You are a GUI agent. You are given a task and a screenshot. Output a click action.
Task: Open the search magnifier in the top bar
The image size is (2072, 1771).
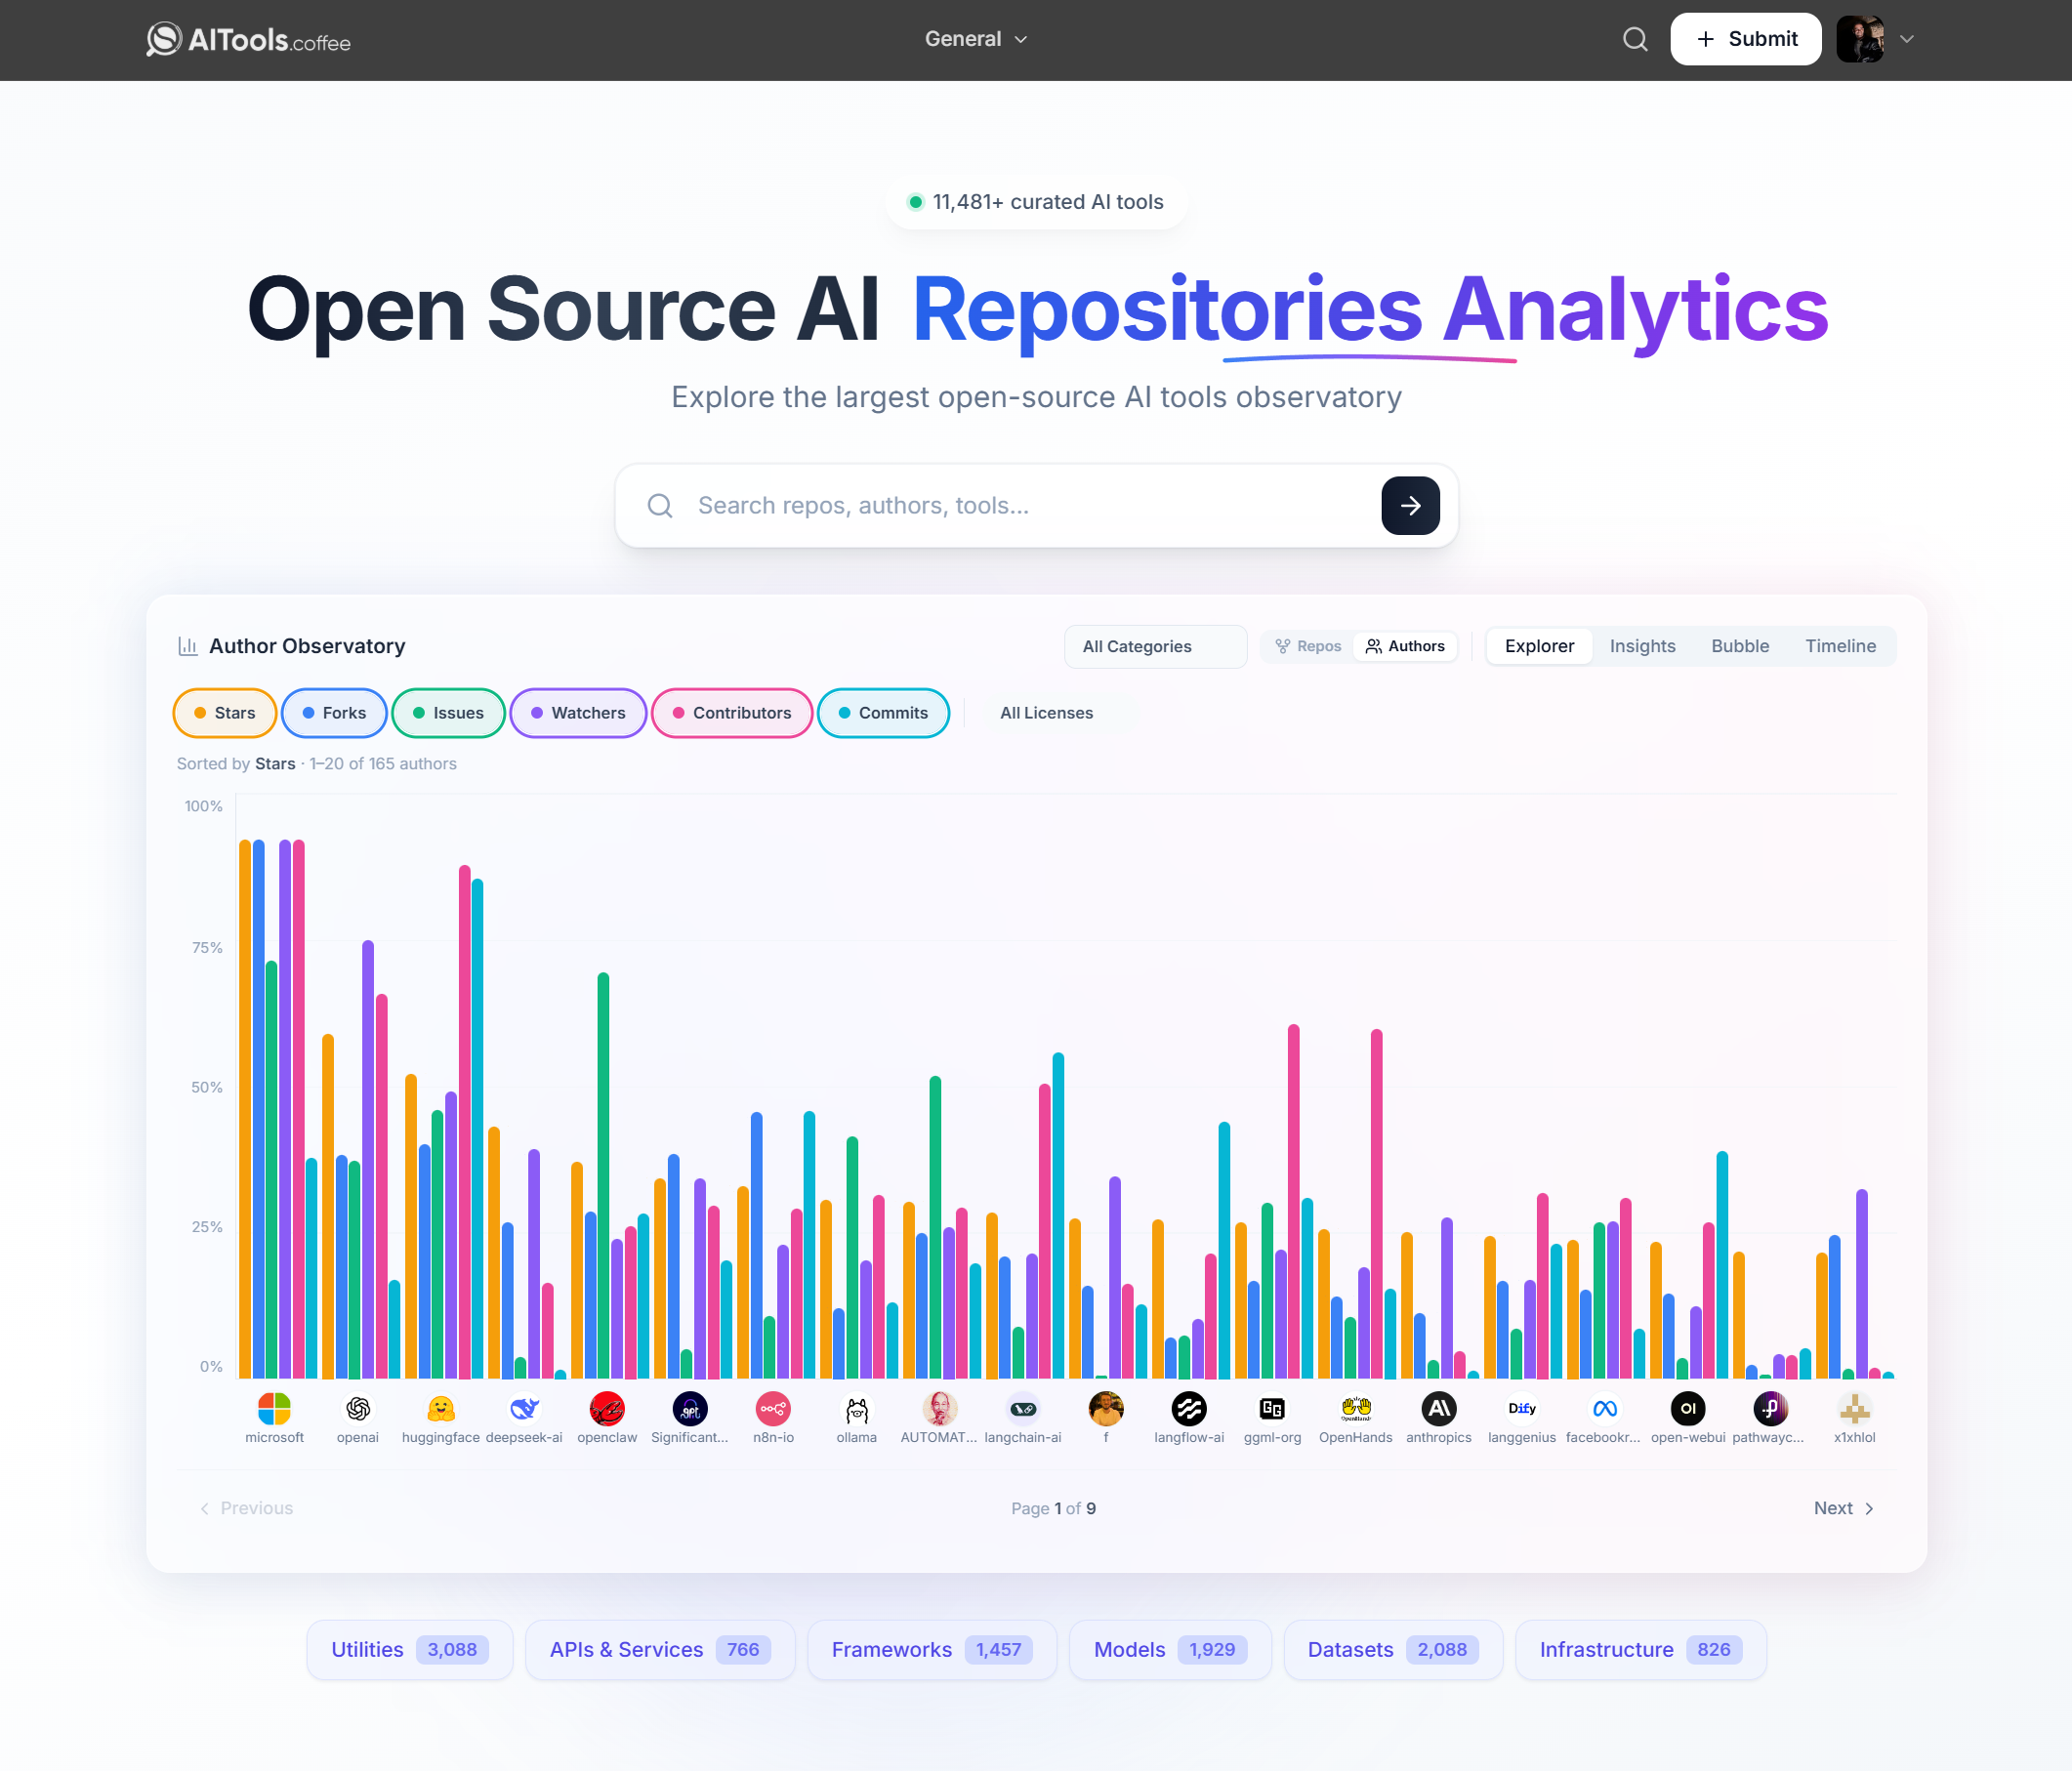pyautogui.click(x=1634, y=39)
